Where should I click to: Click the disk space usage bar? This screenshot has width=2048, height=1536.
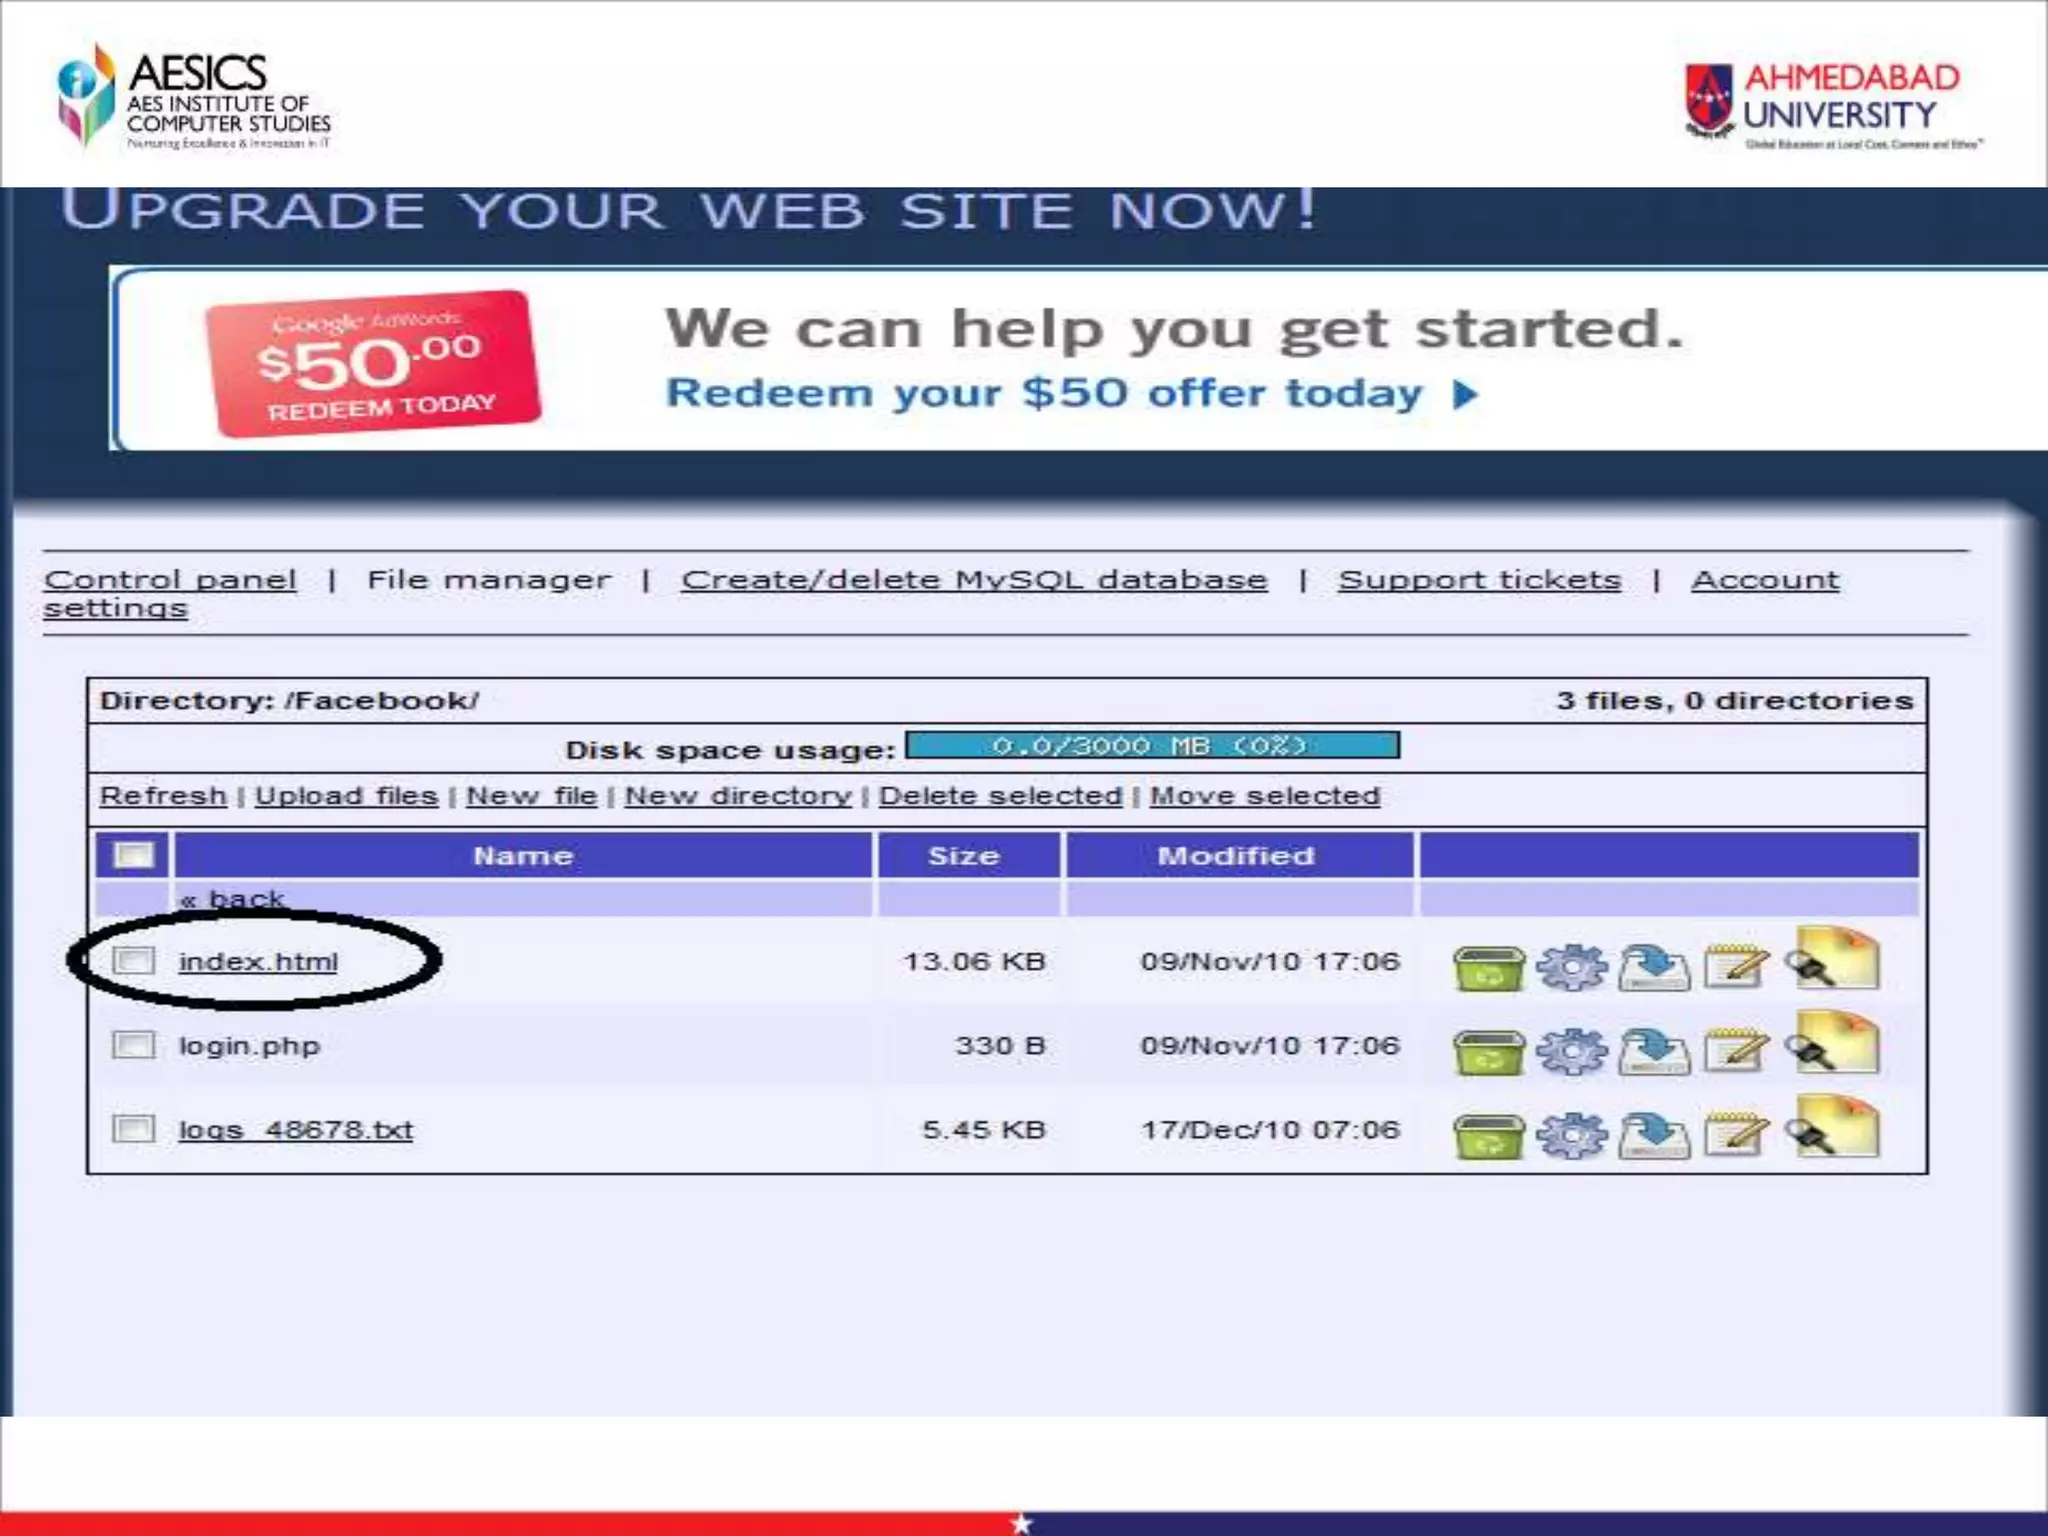(1151, 746)
